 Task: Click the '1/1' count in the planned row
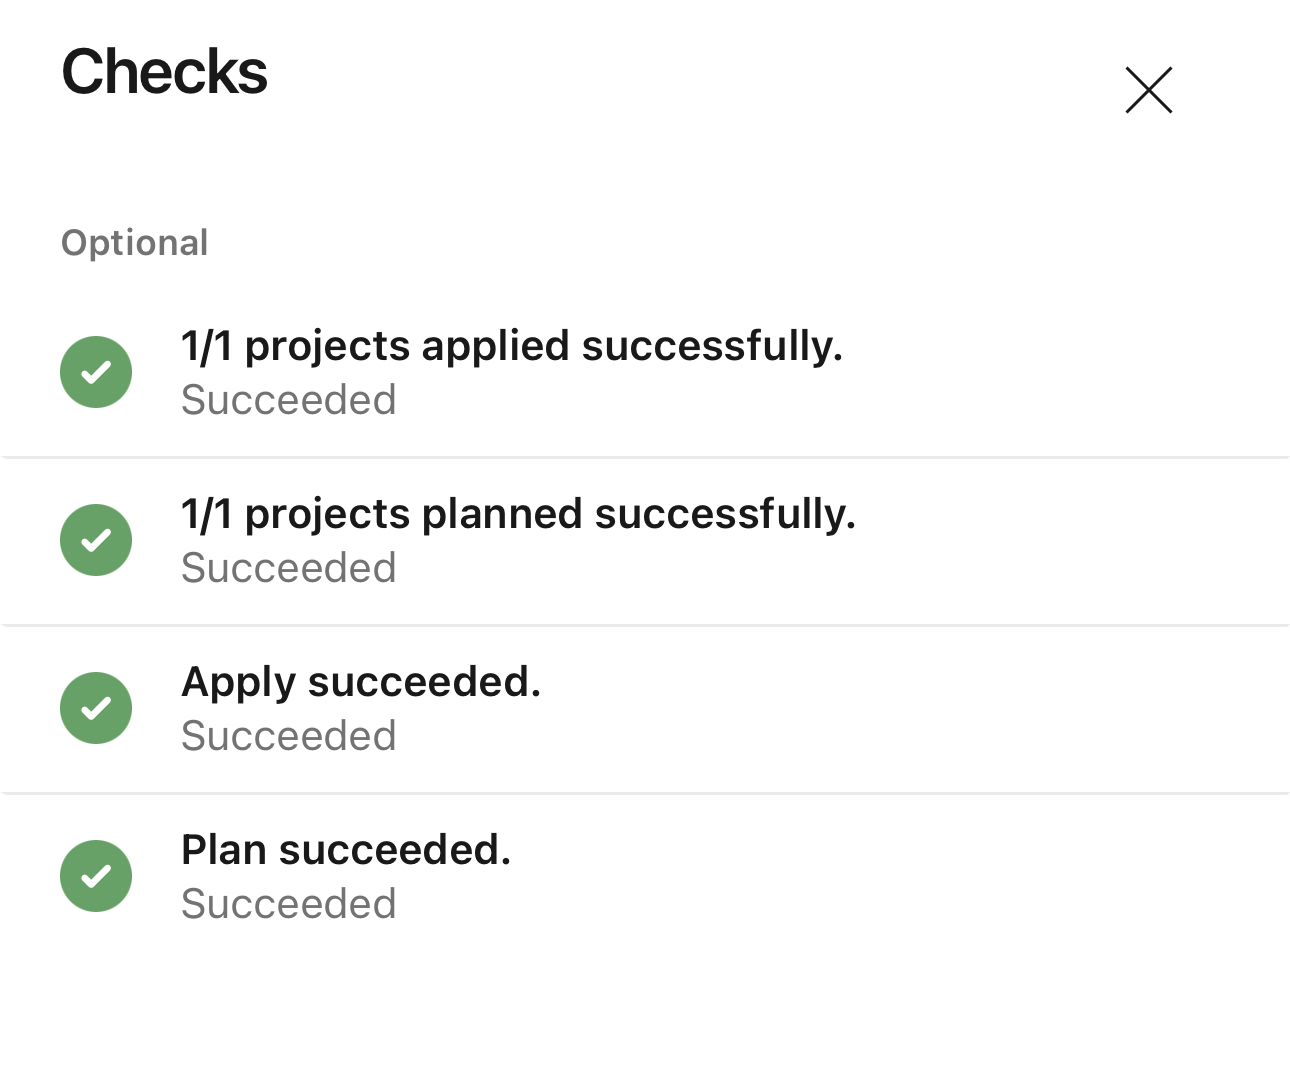tap(206, 514)
